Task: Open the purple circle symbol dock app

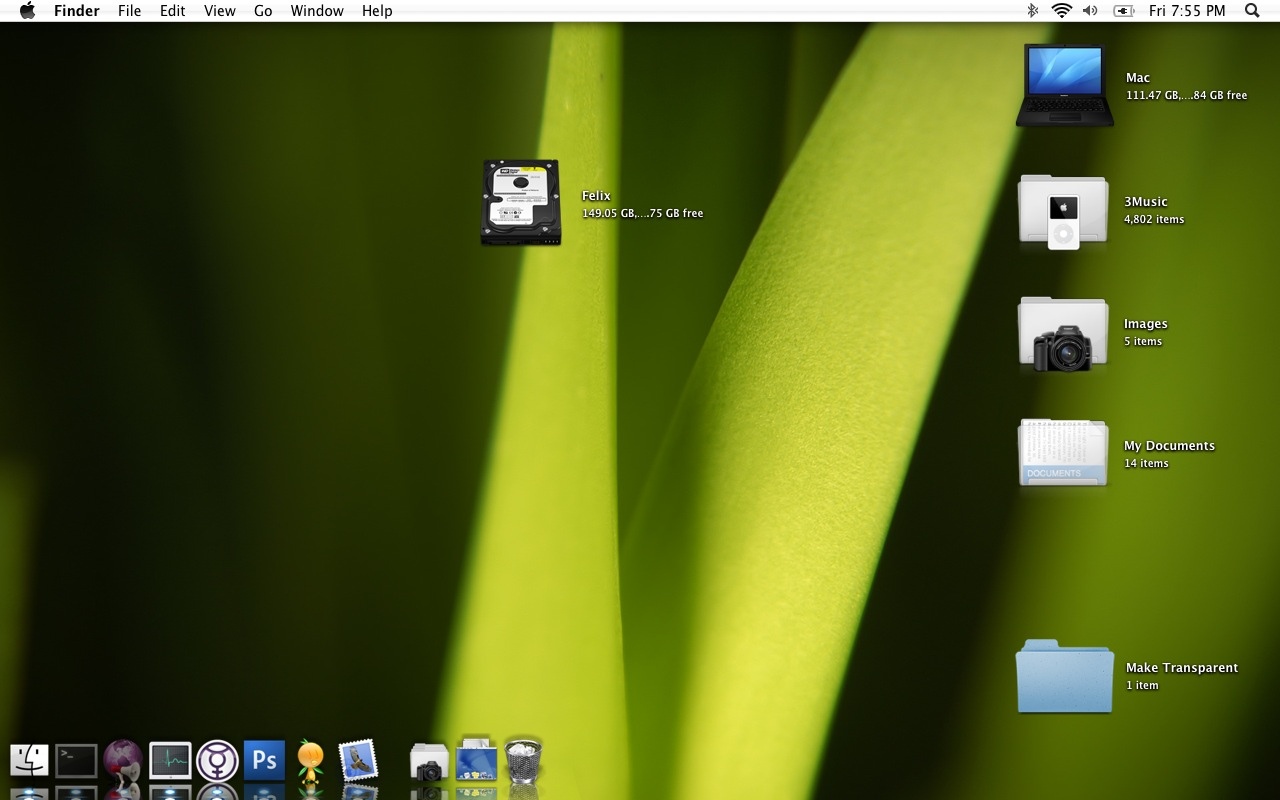Action: click(217, 761)
